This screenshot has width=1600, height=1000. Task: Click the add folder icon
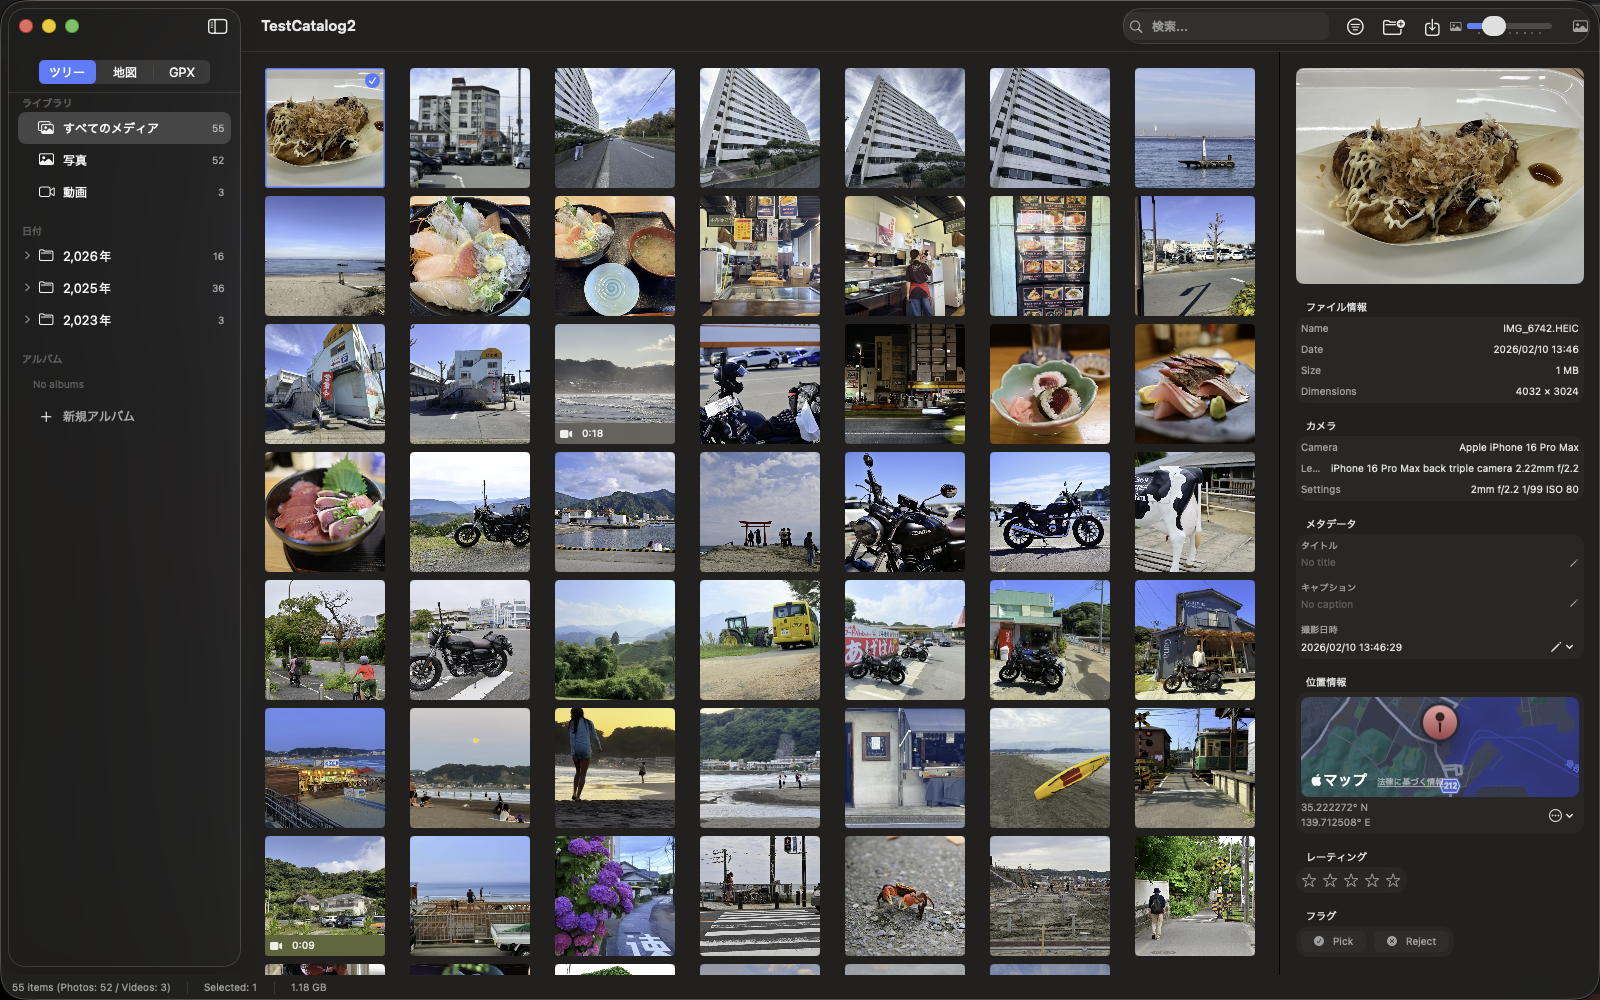[1393, 27]
